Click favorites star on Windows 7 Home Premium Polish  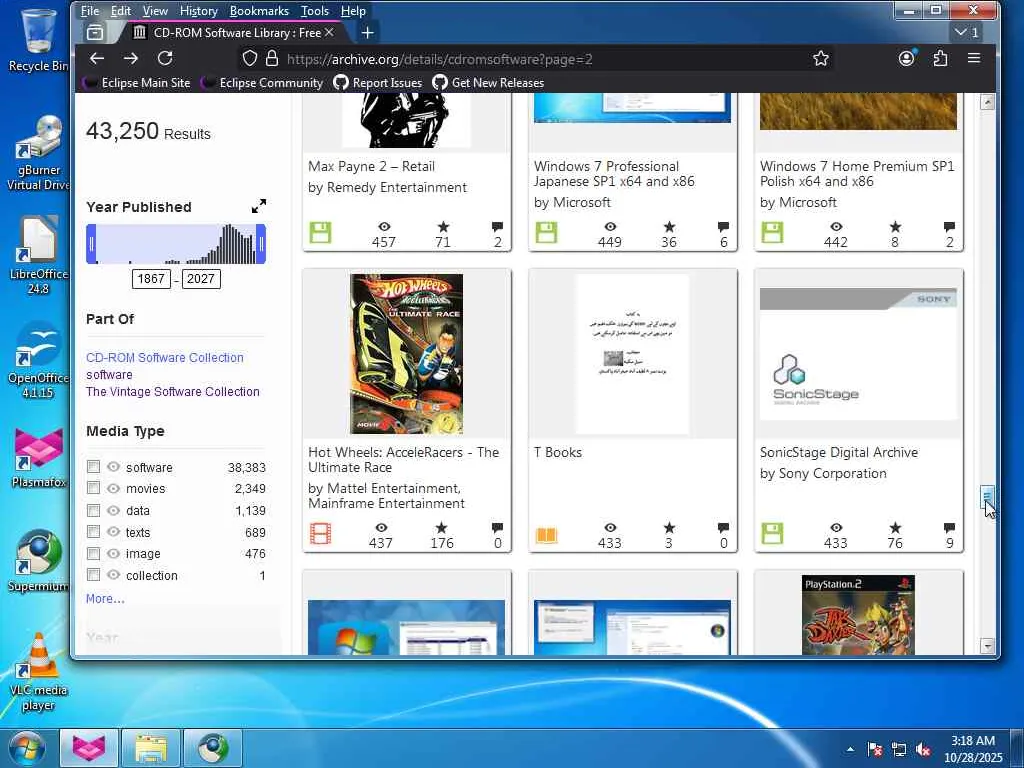click(895, 227)
